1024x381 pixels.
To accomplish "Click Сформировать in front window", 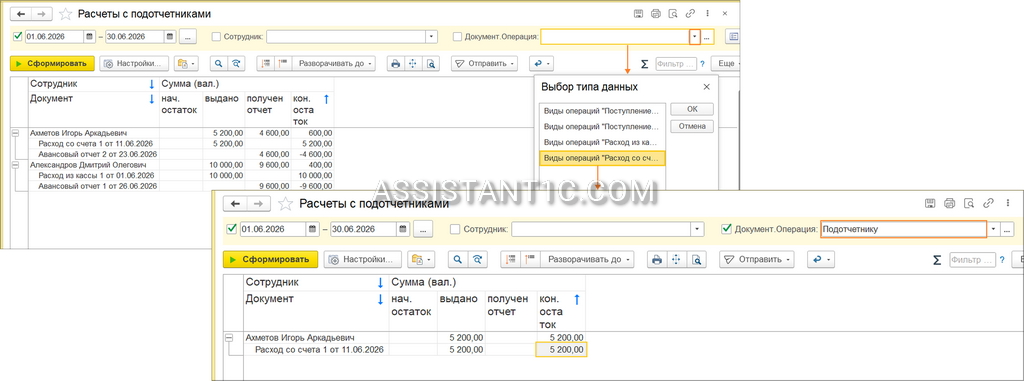I will click(x=271, y=259).
